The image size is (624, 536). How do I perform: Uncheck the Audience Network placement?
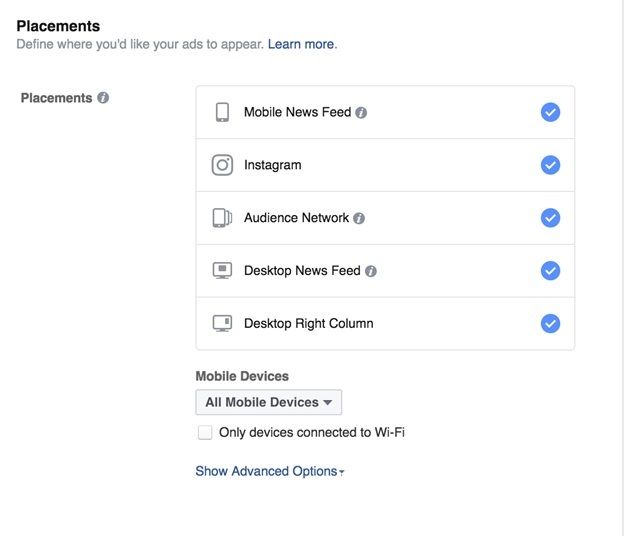point(550,218)
